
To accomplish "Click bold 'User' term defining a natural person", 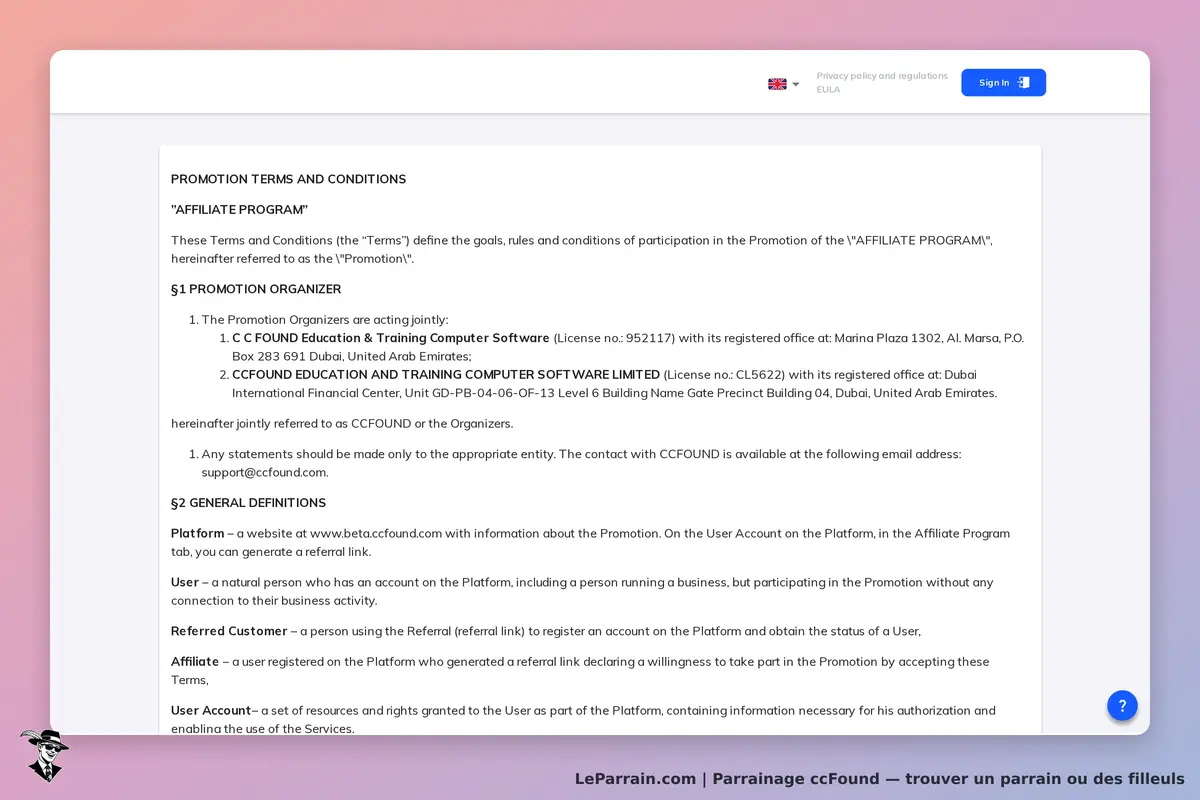I will click(185, 582).
